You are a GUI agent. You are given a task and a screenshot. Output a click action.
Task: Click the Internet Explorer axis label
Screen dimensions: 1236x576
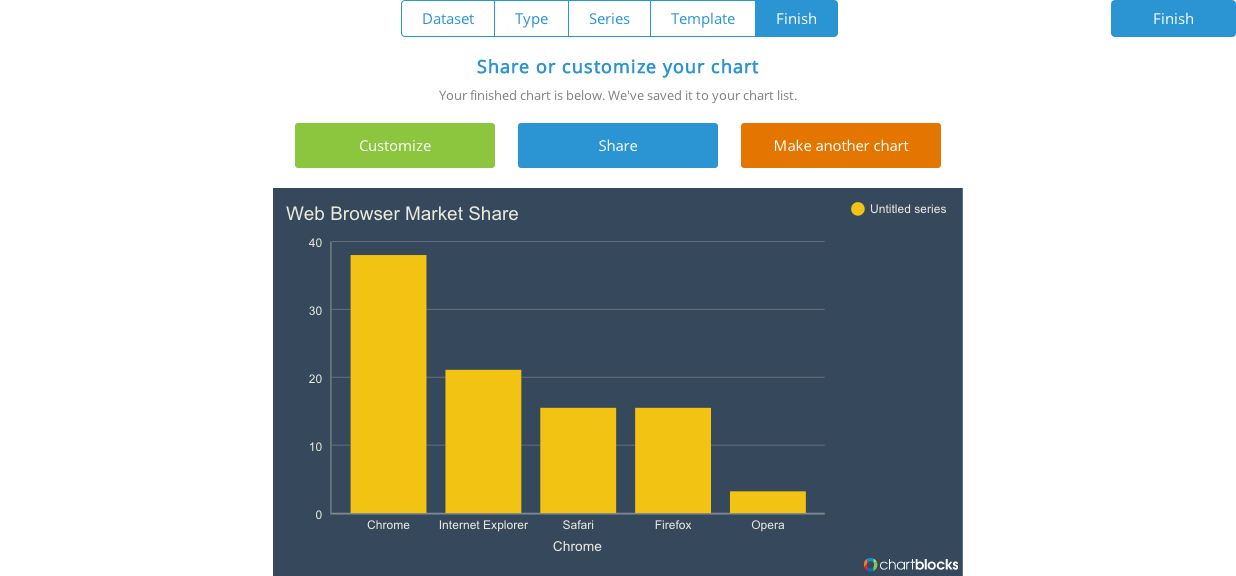click(483, 525)
